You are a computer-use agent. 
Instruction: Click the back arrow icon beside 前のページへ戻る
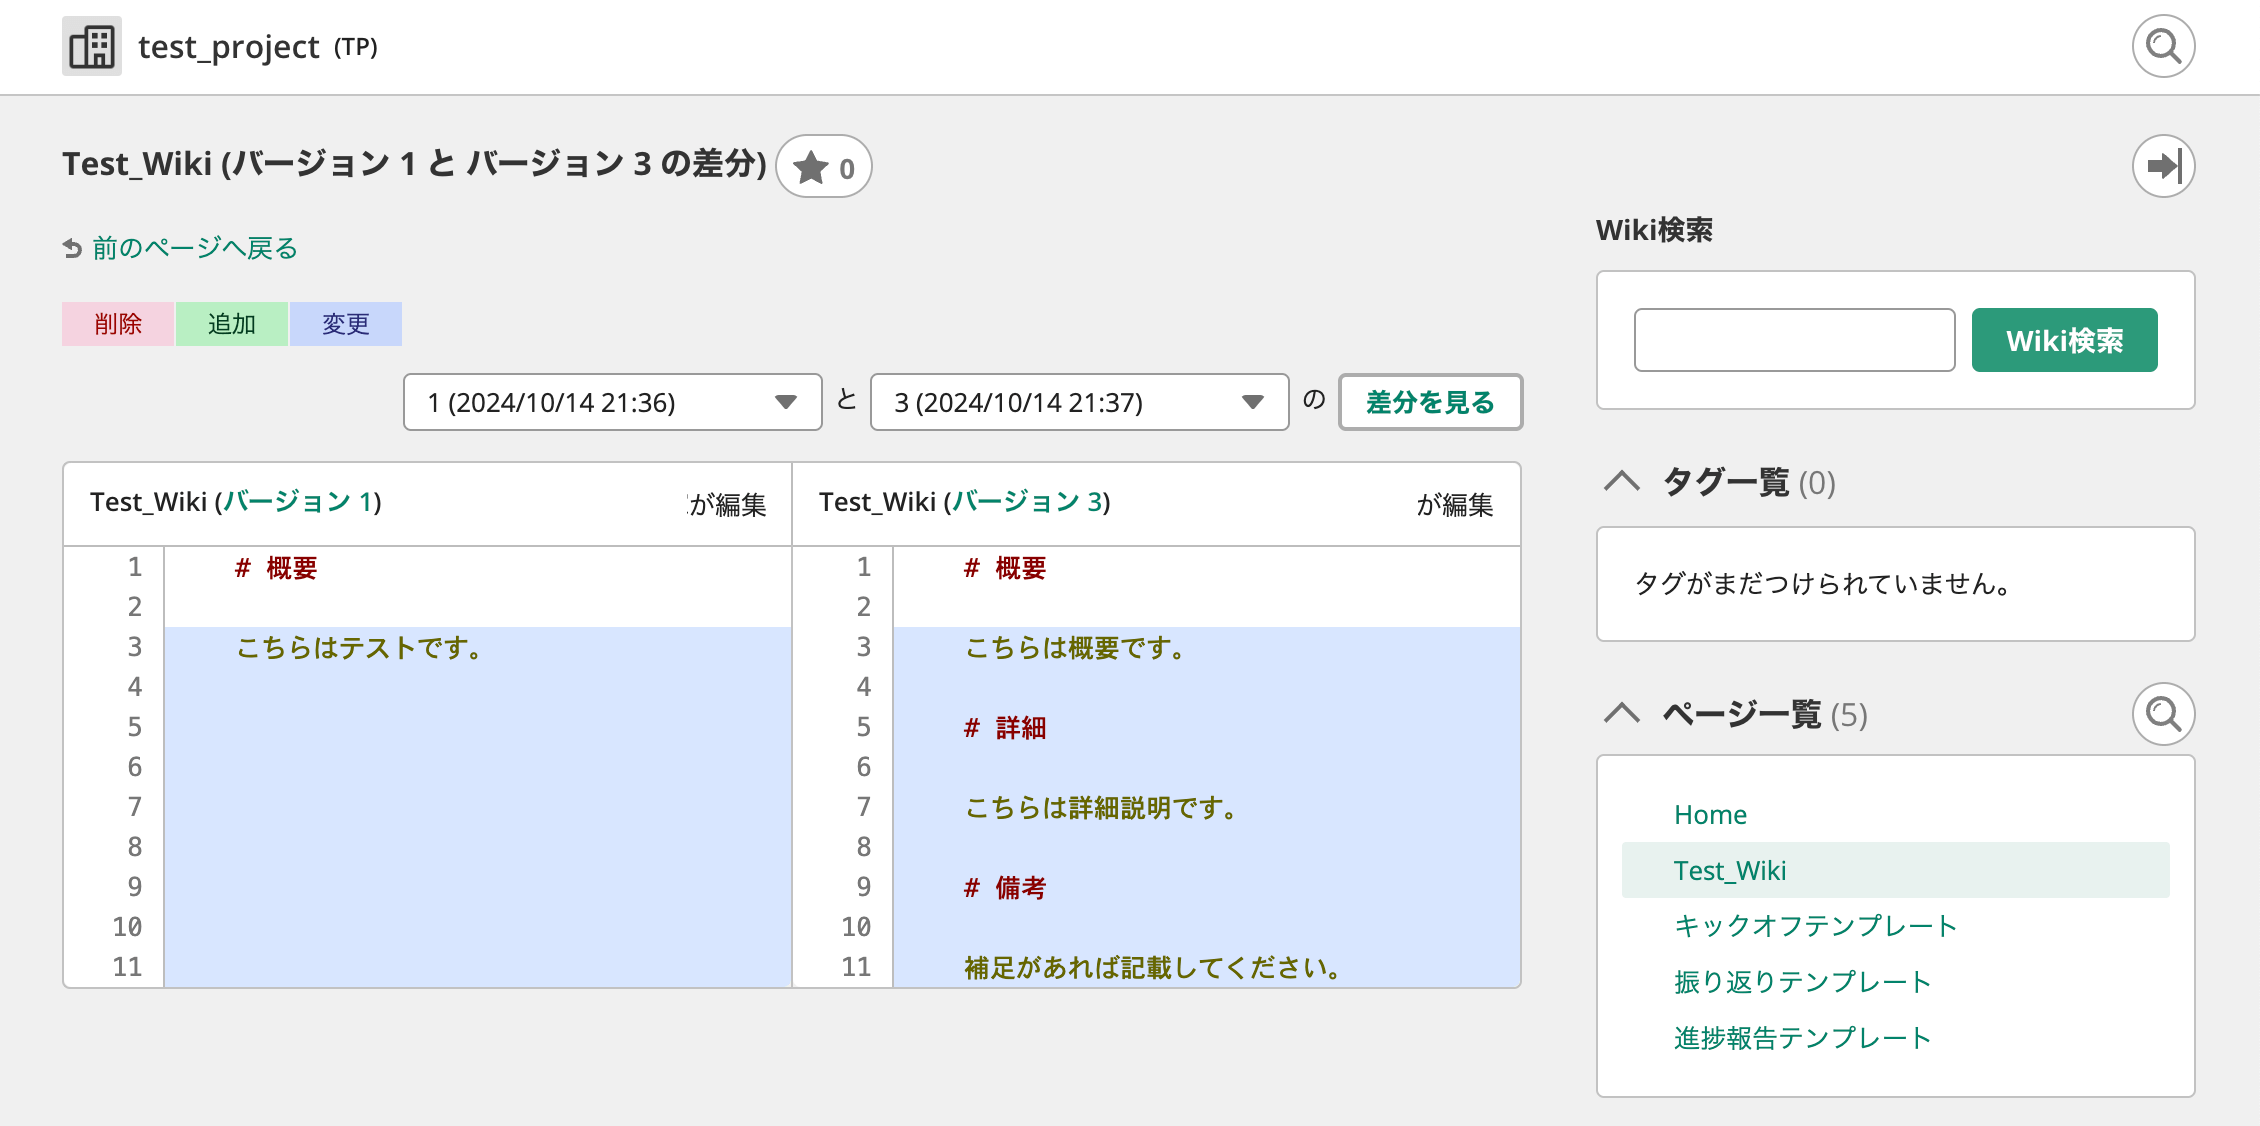(x=72, y=248)
